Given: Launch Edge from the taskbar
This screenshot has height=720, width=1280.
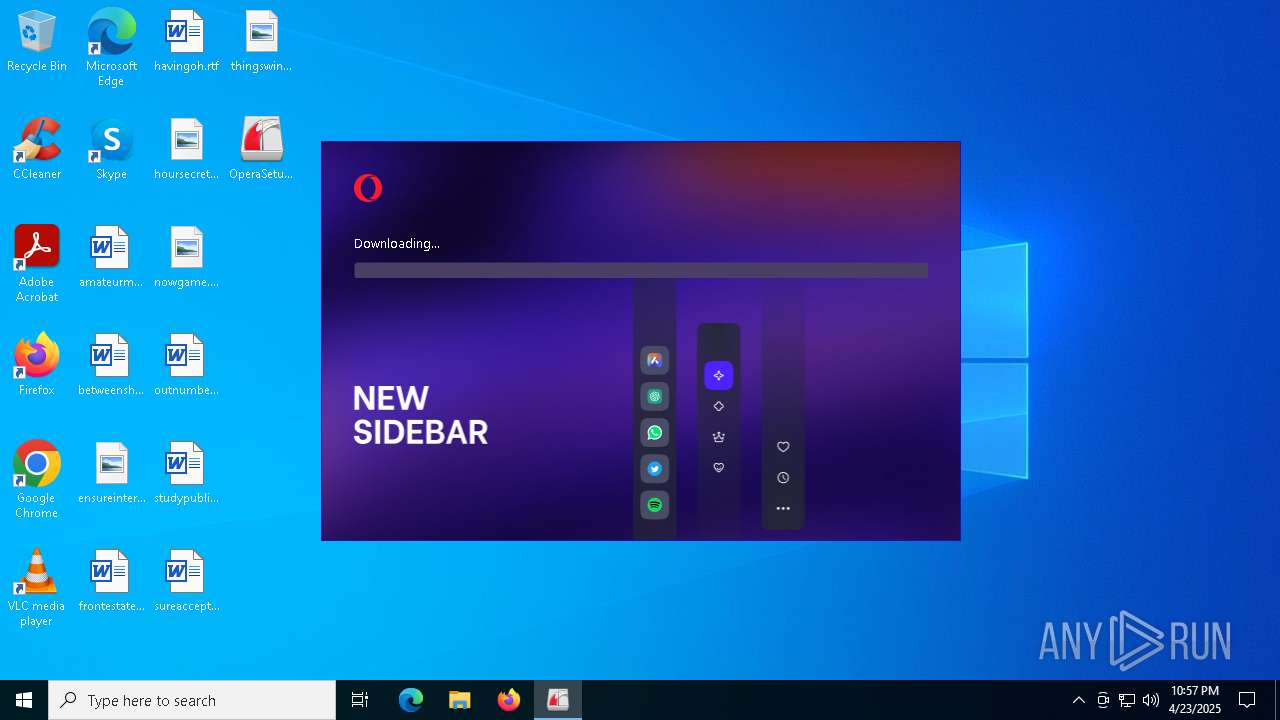Looking at the screenshot, I should [x=411, y=700].
